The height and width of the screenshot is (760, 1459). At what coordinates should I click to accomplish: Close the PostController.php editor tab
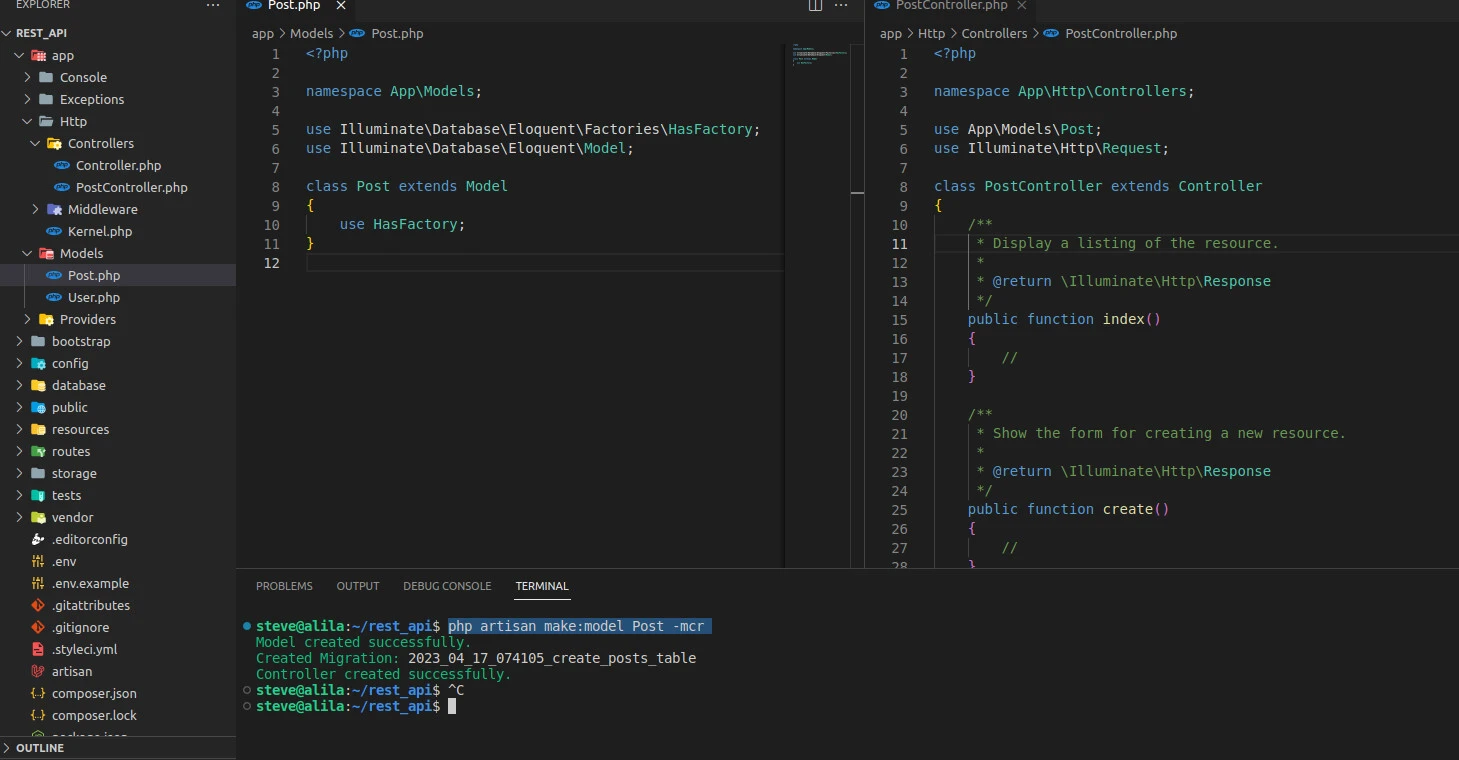pyautogui.click(x=1021, y=6)
